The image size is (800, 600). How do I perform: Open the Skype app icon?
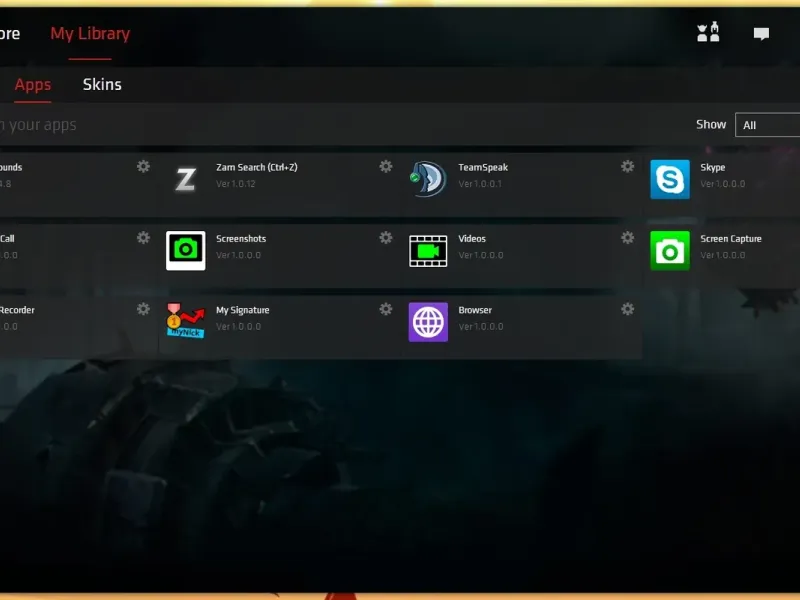pos(670,180)
